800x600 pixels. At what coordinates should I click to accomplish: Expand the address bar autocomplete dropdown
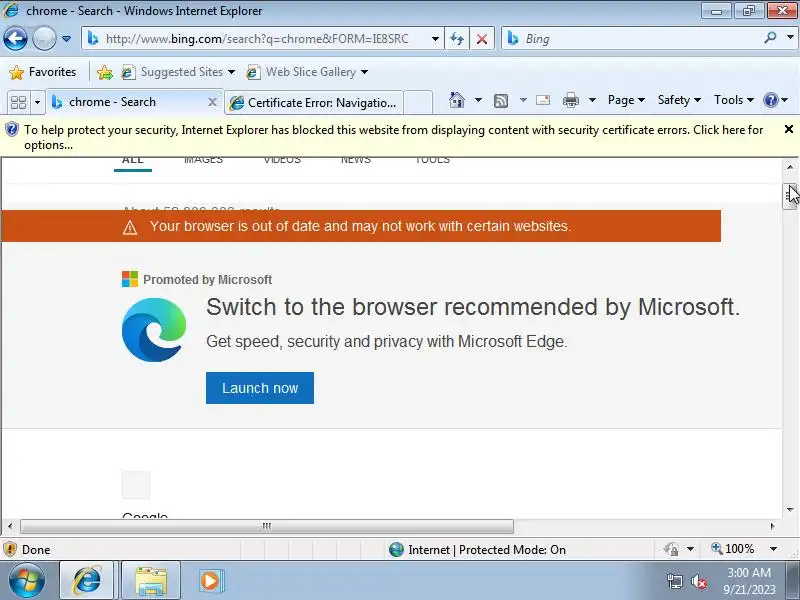pos(435,39)
